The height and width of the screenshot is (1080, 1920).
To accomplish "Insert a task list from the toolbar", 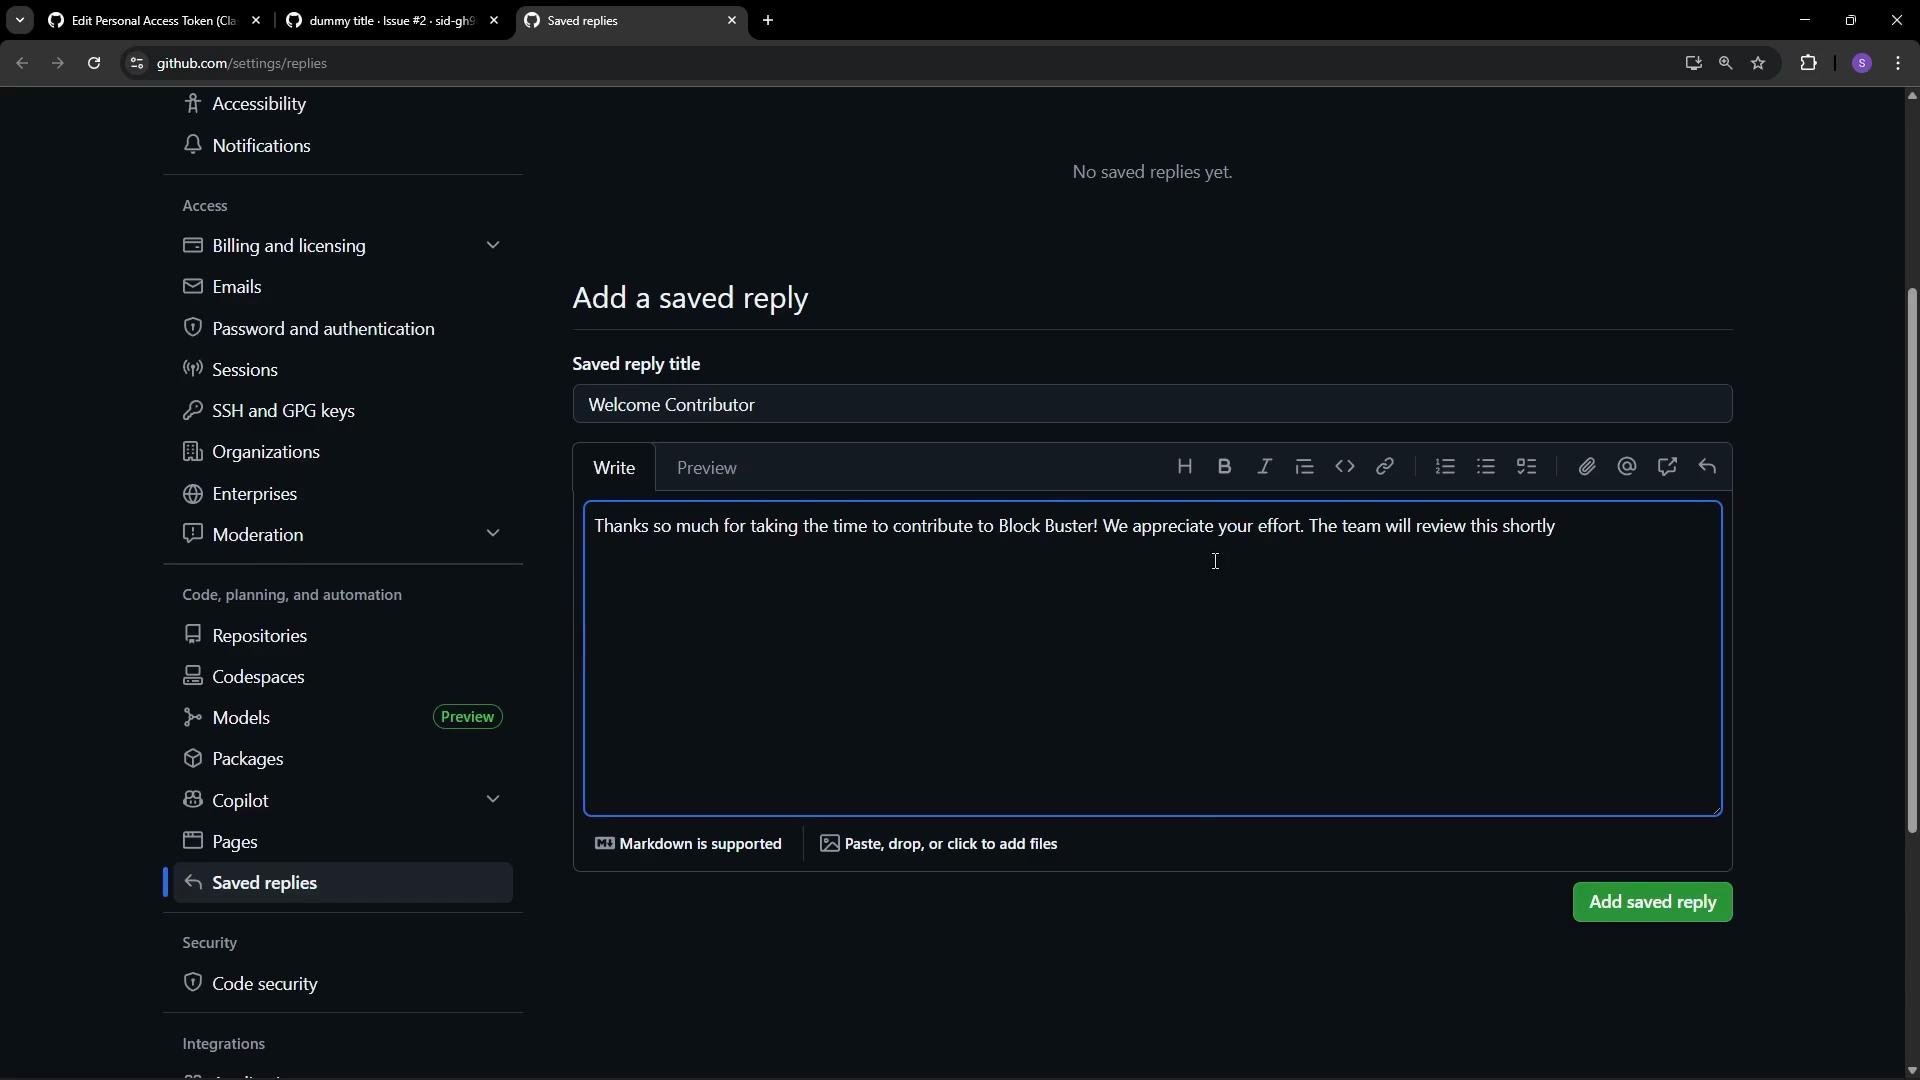I will (x=1526, y=467).
